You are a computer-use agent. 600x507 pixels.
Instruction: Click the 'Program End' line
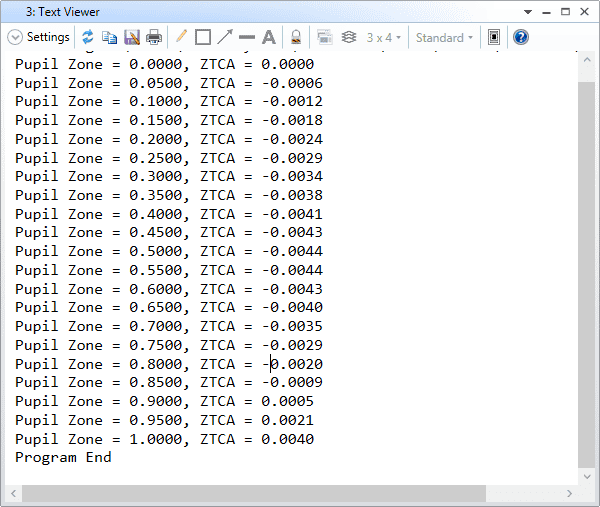click(63, 457)
